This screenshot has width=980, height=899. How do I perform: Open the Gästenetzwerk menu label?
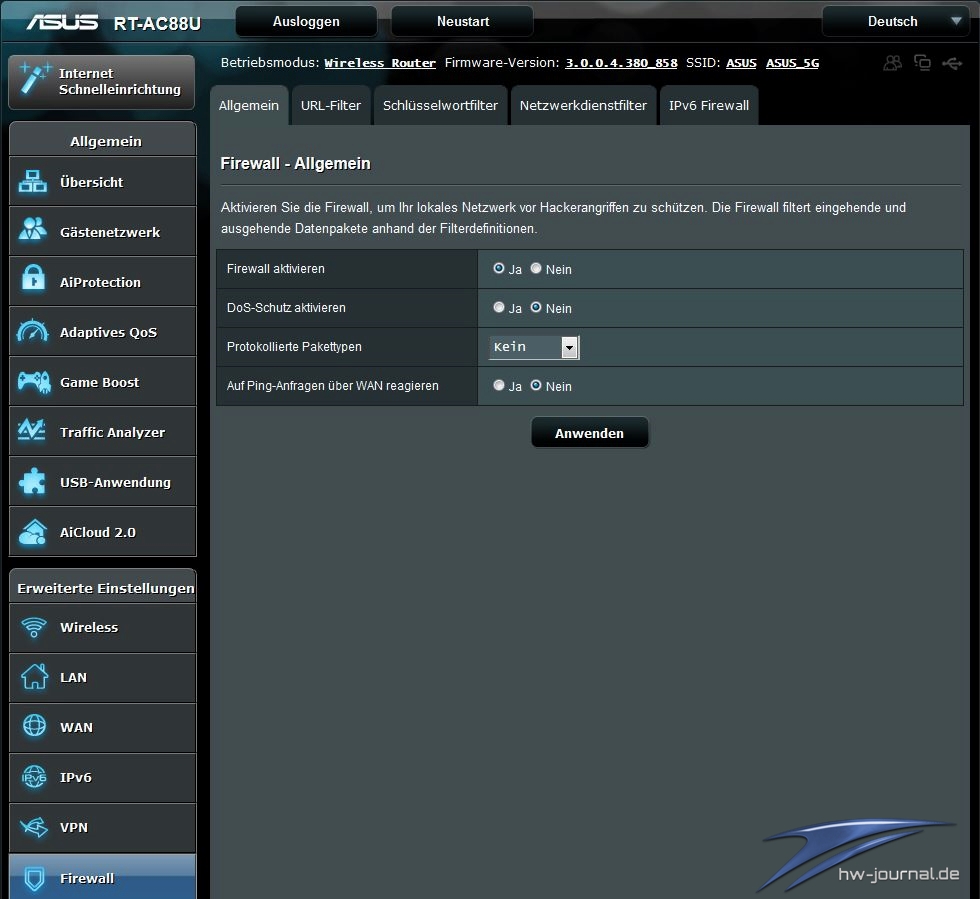110,232
